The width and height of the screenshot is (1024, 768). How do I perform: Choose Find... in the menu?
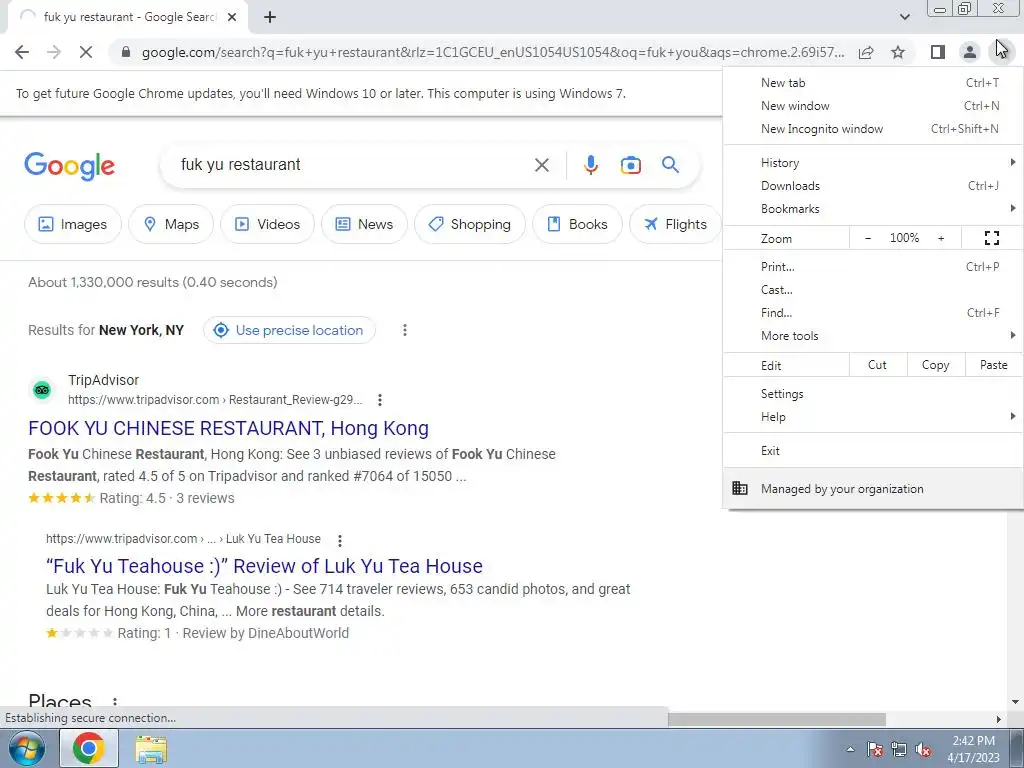(x=873, y=312)
